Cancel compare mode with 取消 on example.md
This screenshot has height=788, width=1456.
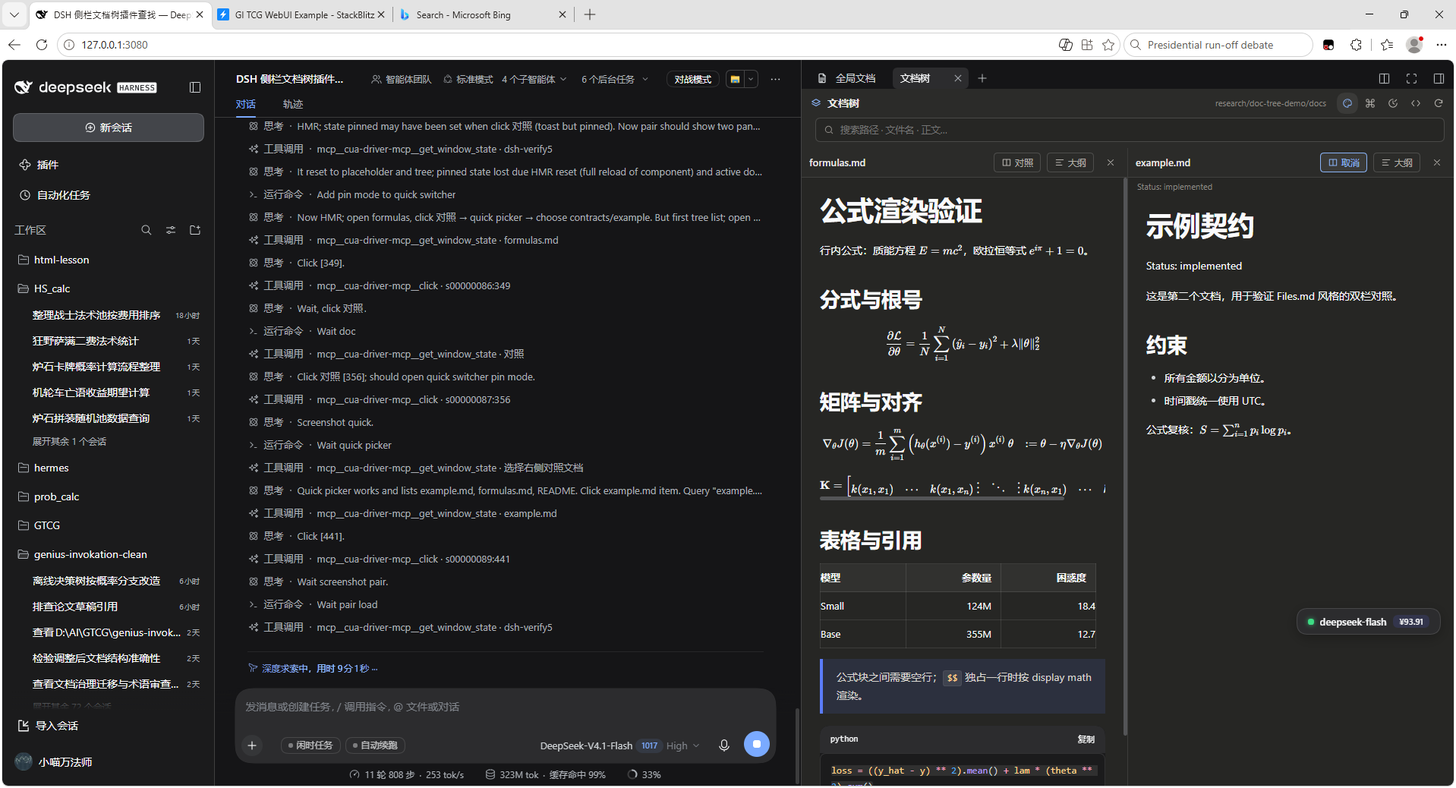[1343, 162]
